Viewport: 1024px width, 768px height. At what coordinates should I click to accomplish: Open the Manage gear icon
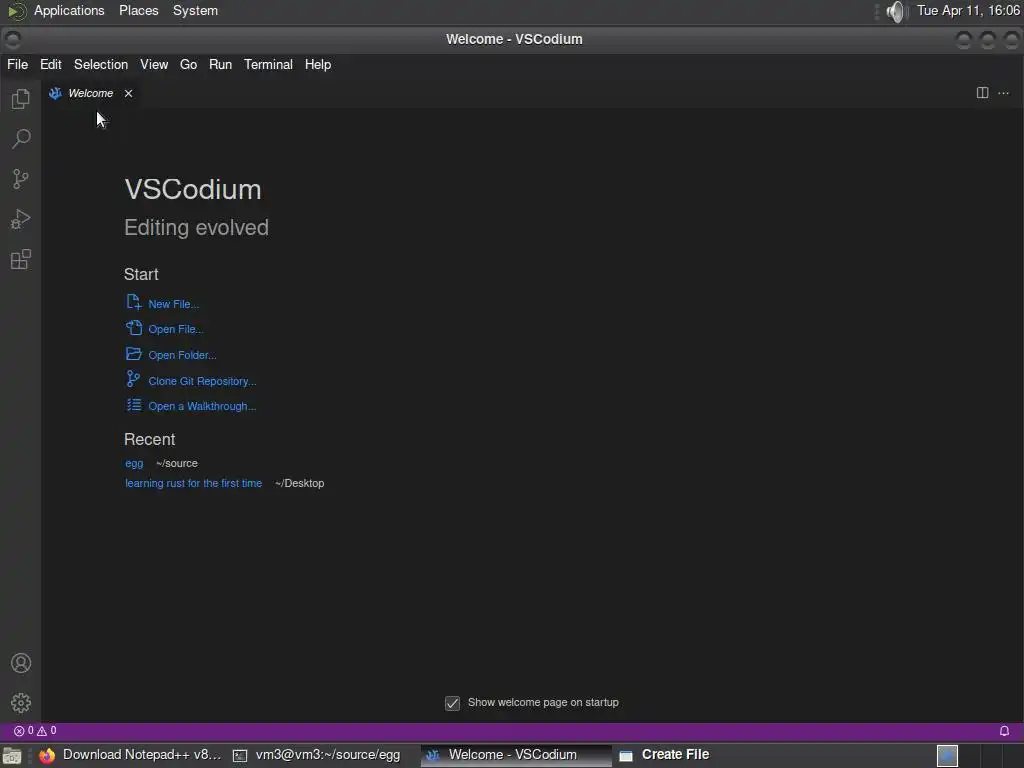(21, 703)
